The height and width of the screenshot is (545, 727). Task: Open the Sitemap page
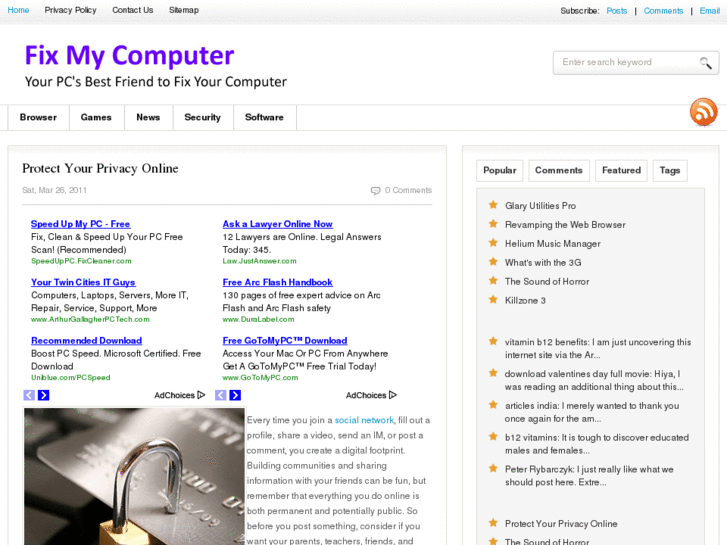184,10
